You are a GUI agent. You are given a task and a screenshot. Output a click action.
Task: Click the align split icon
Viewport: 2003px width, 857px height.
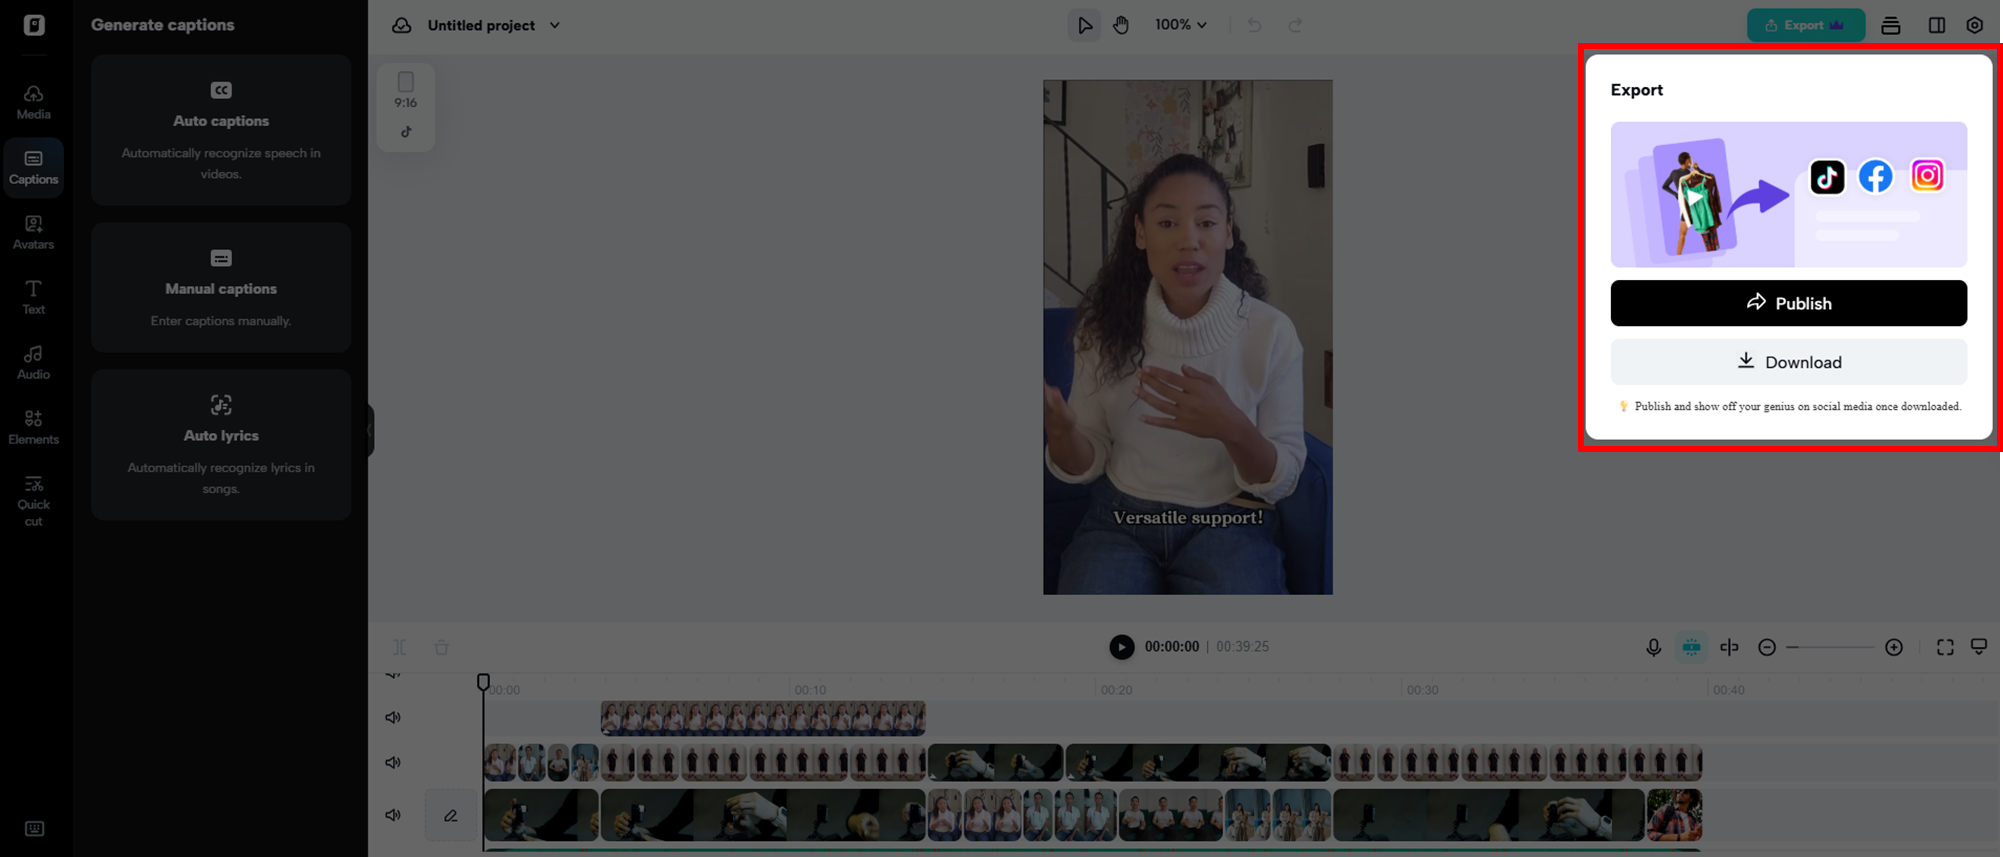[x=1729, y=647]
